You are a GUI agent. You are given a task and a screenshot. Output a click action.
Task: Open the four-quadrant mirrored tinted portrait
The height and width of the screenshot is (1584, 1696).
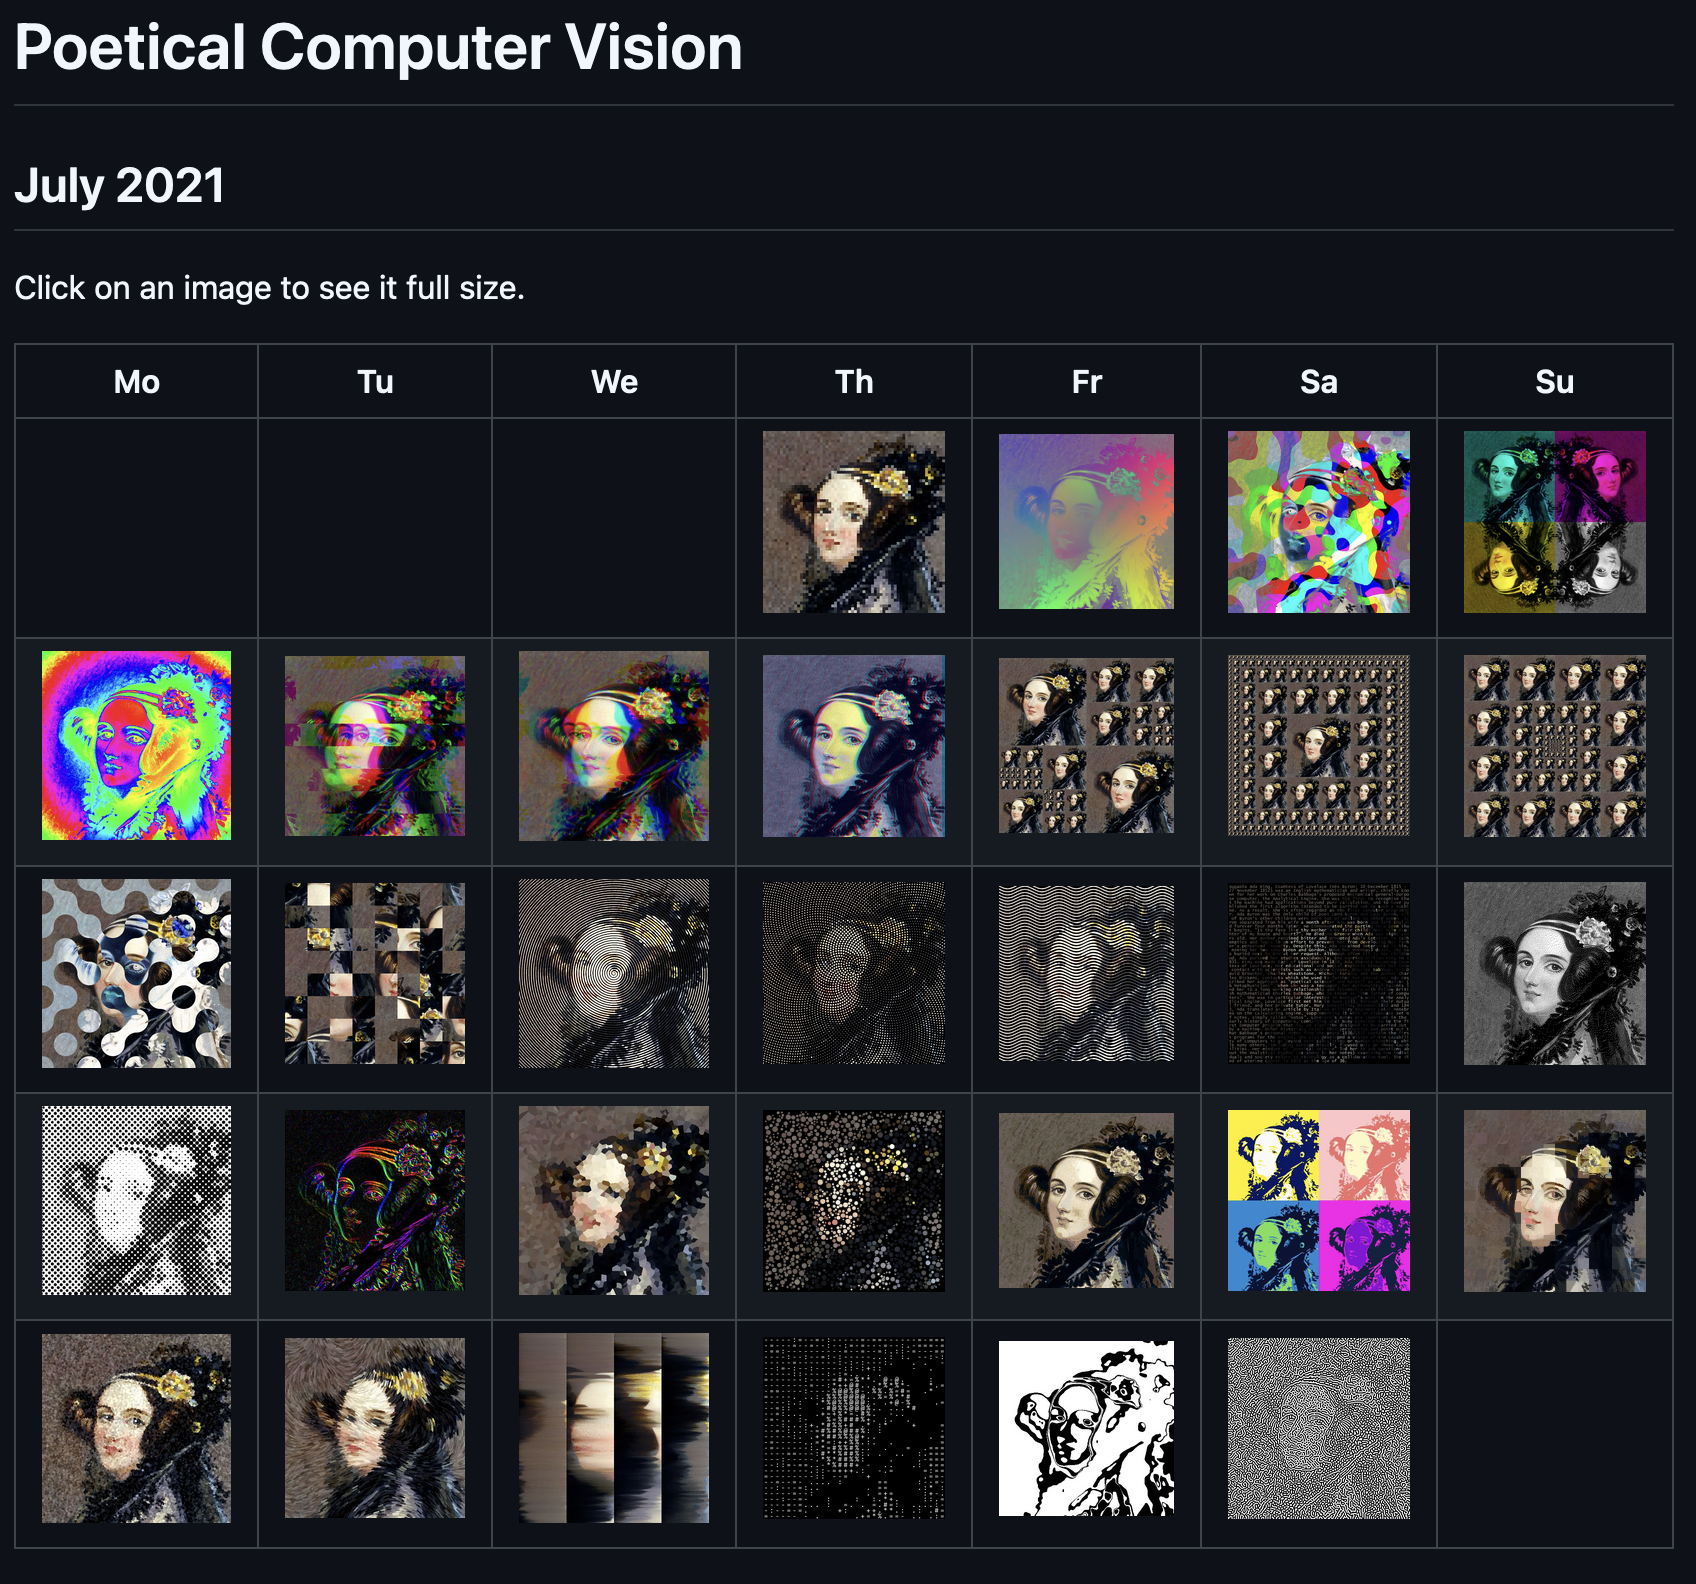(x=1555, y=522)
